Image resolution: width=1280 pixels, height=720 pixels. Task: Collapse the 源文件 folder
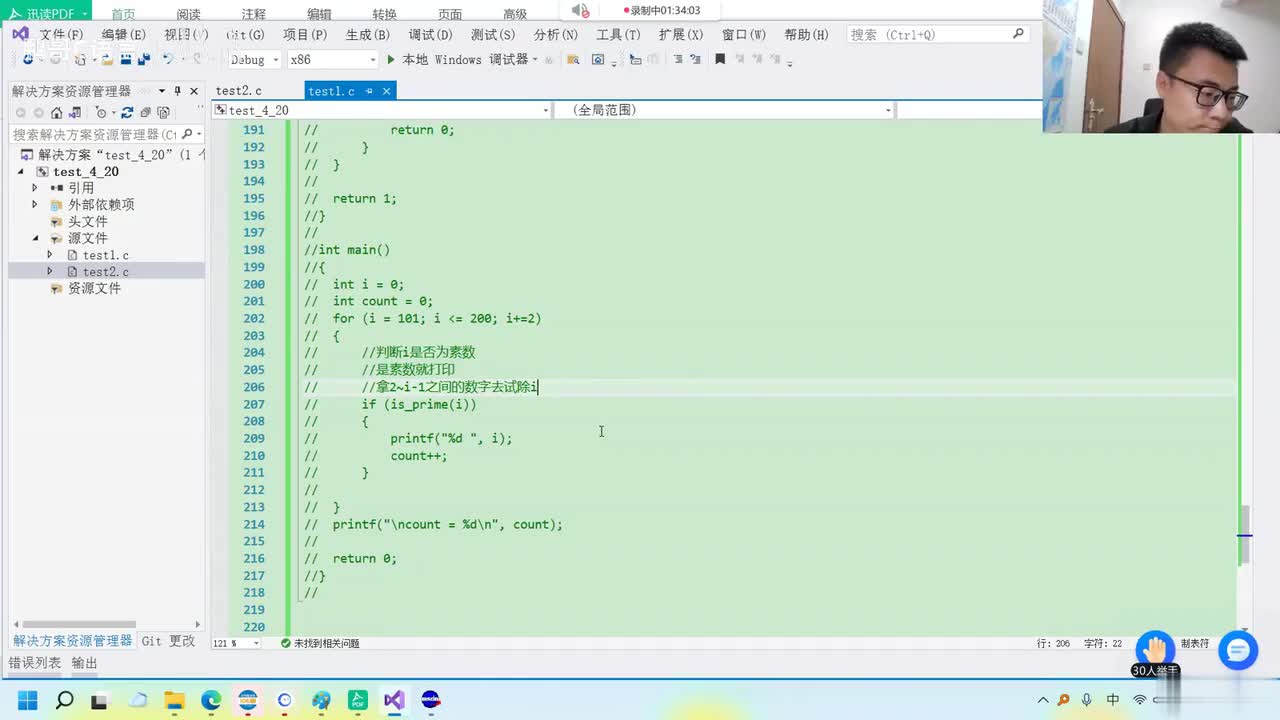35,238
